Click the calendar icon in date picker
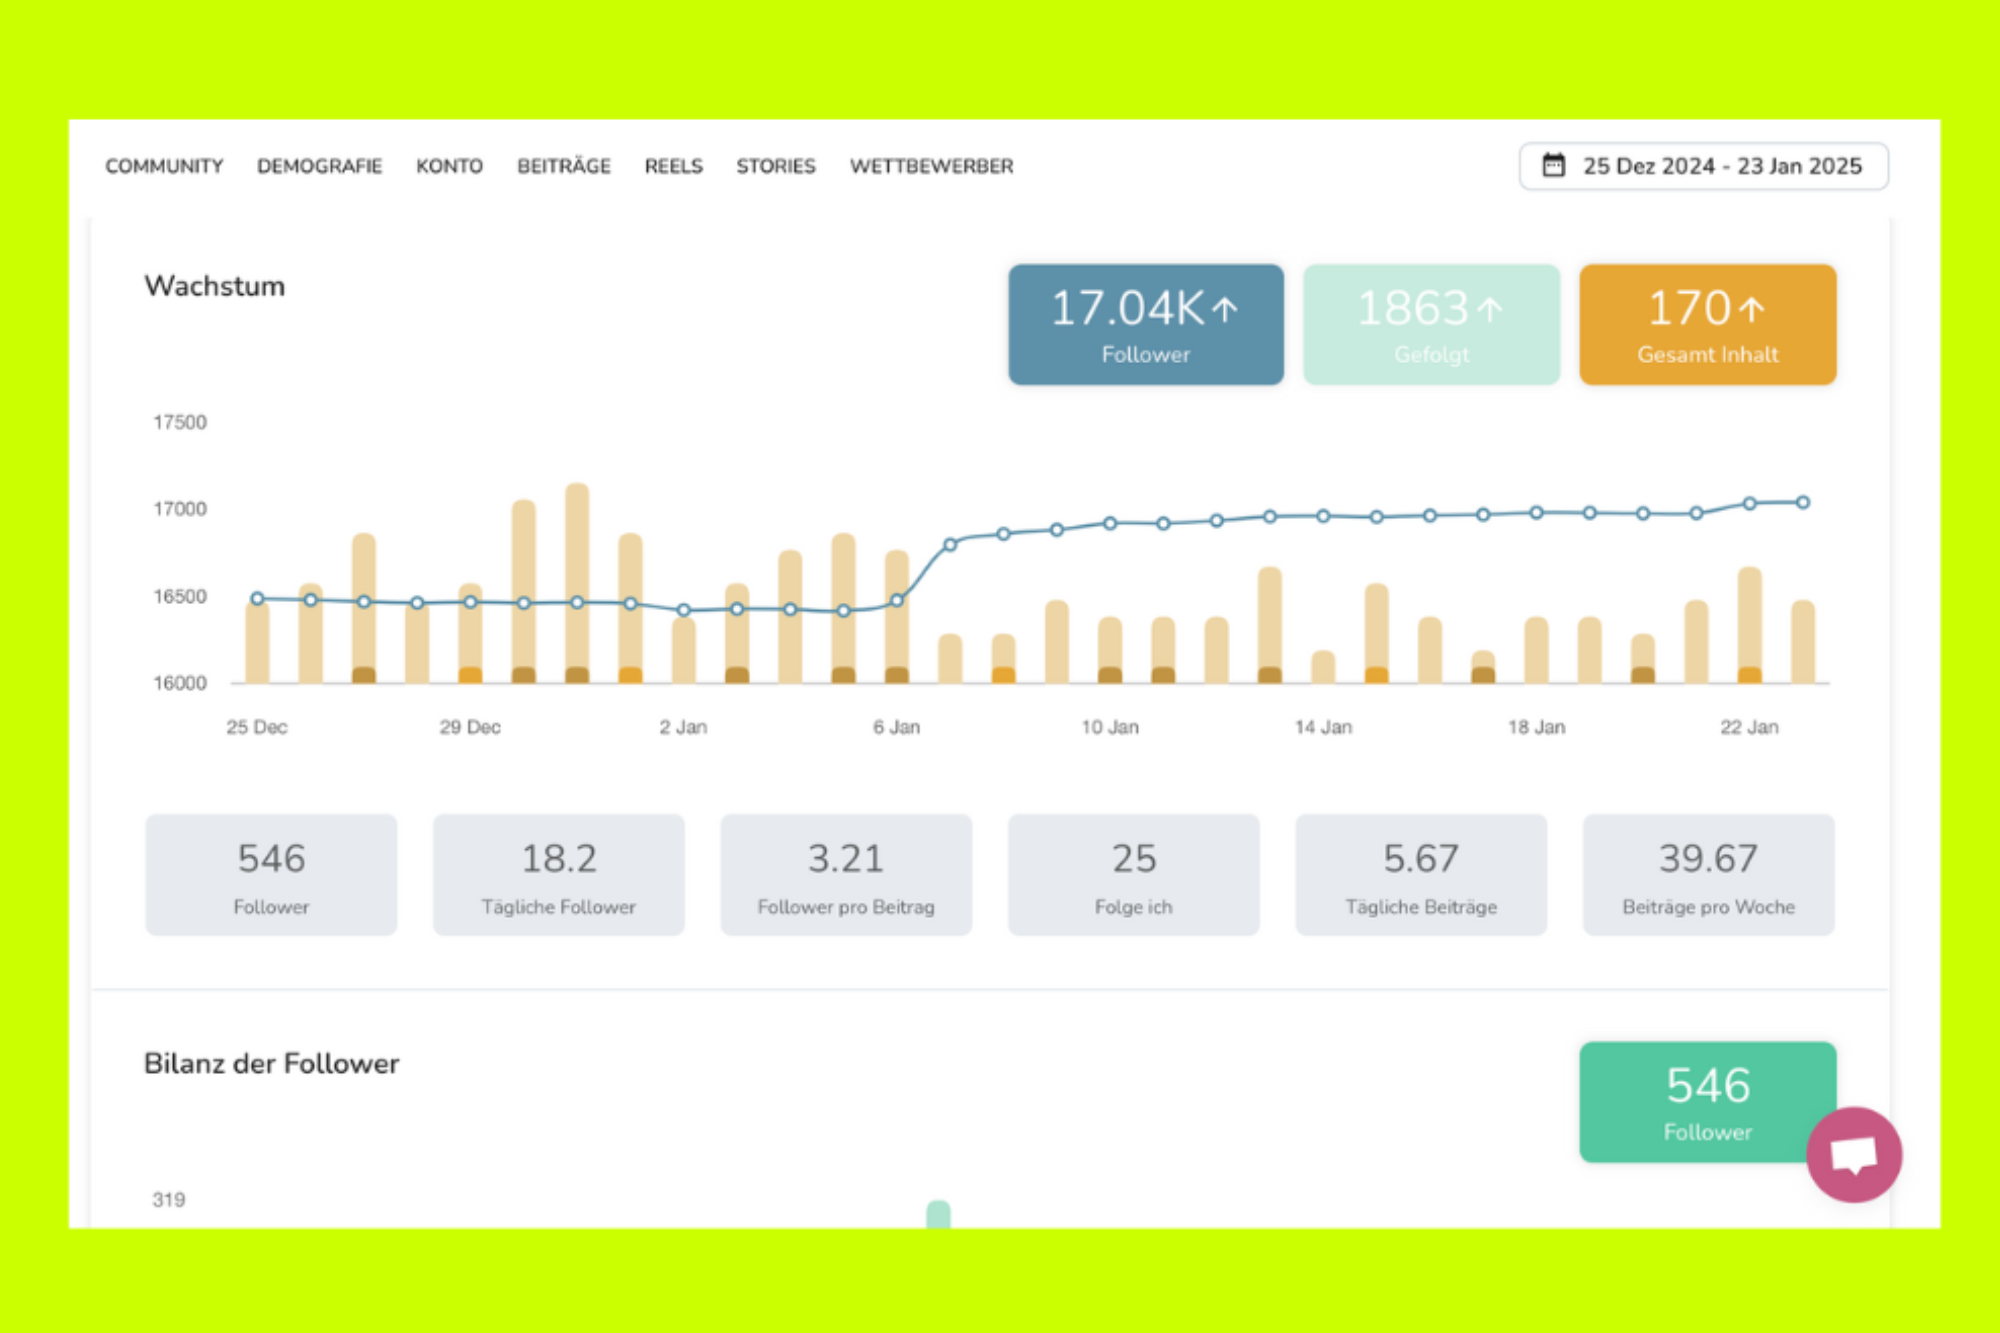Image resolution: width=2000 pixels, height=1333 pixels. [1553, 165]
